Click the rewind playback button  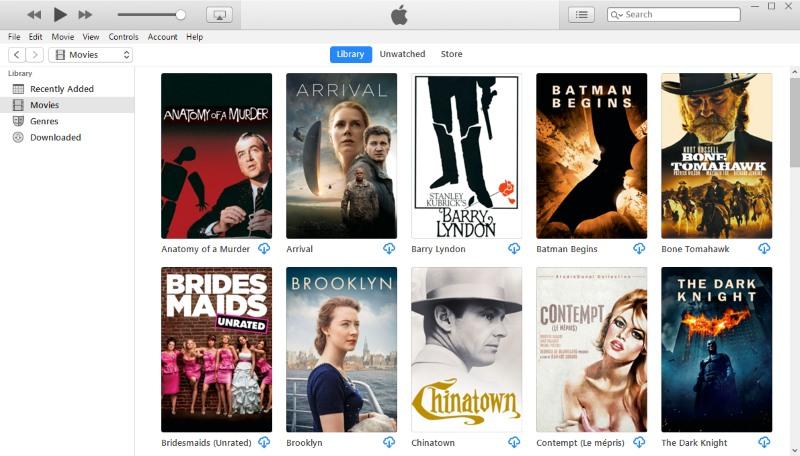[x=34, y=15]
